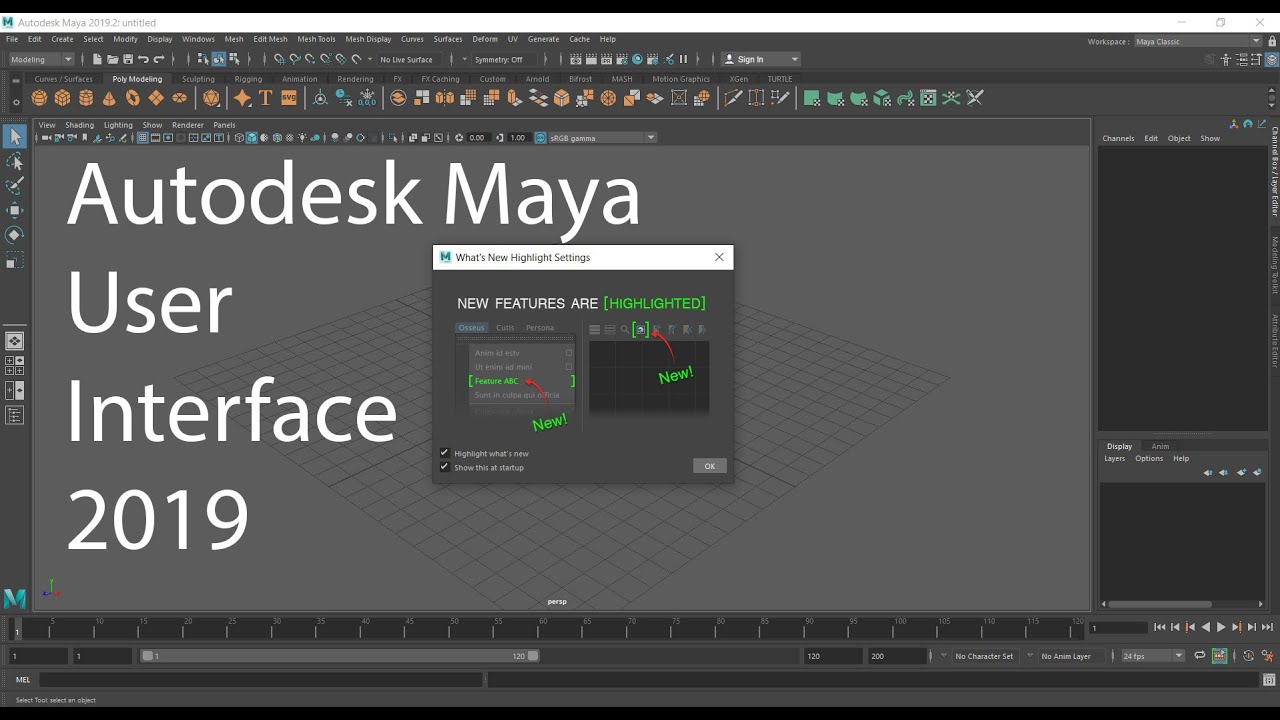This screenshot has height=720, width=1280.
Task: Close the What's New Highlight Settings dialog
Action: 719,257
